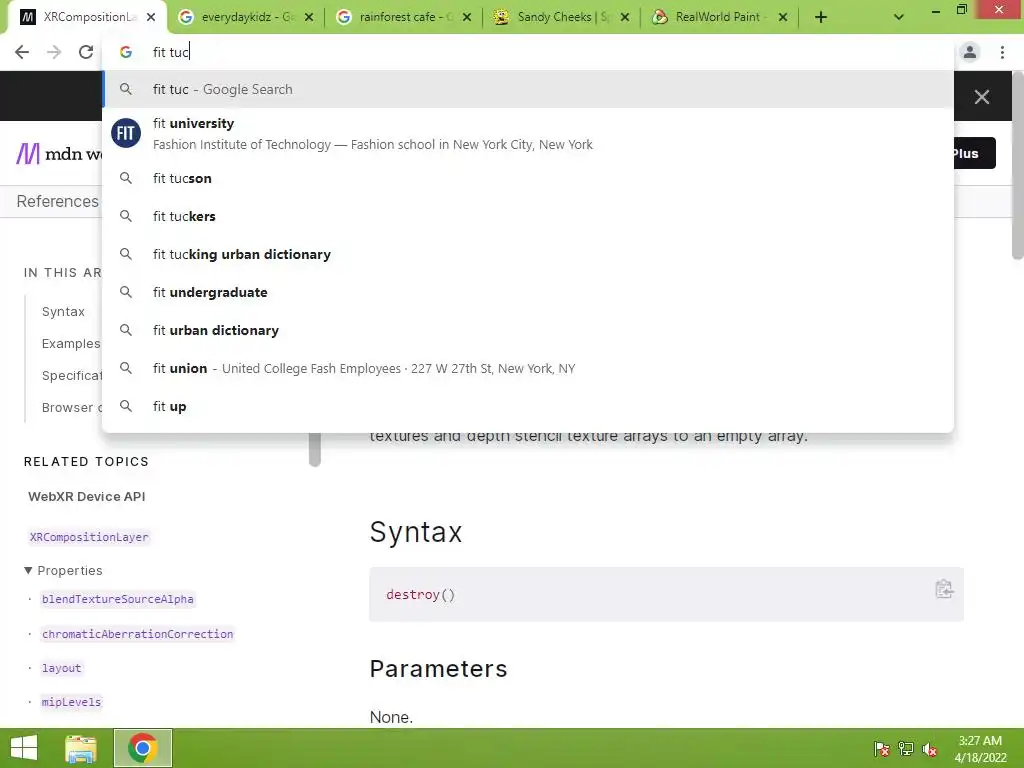Close the RealWorld Paint tab
The image size is (1024, 768).
tap(783, 17)
